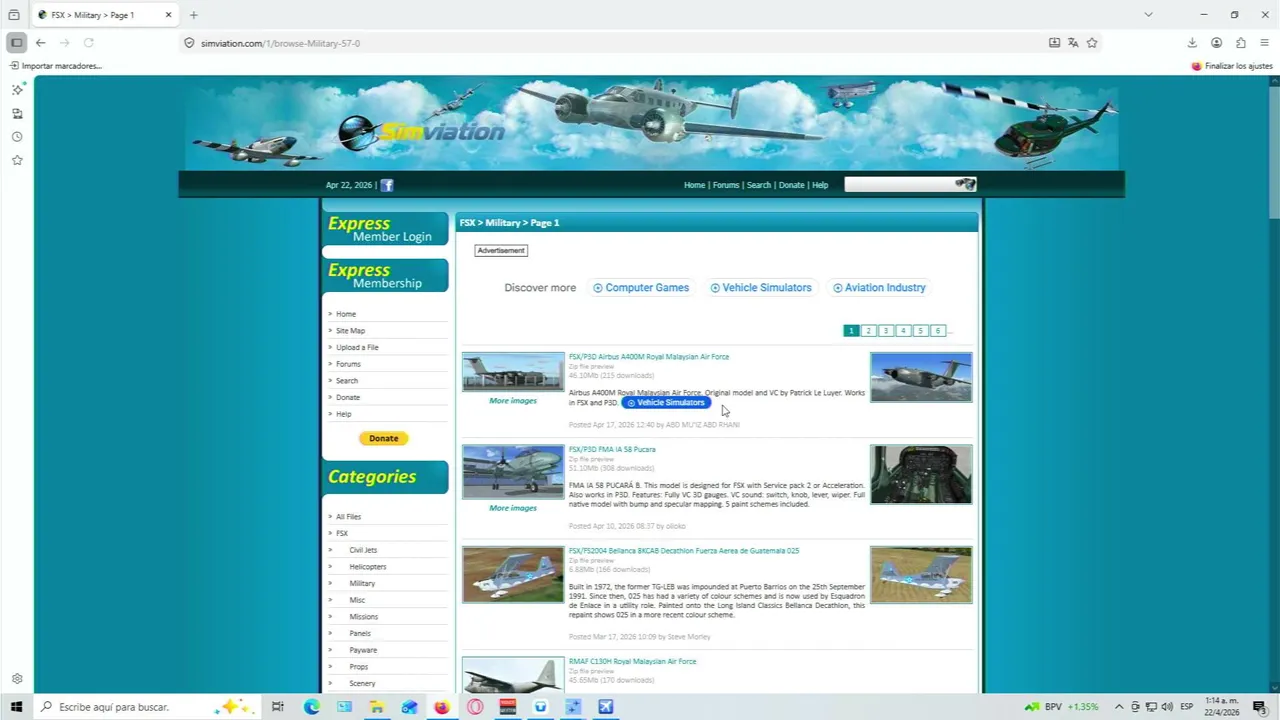Click More images under the A400M thumbnail
Screen dimensions: 1280x720
point(513,401)
